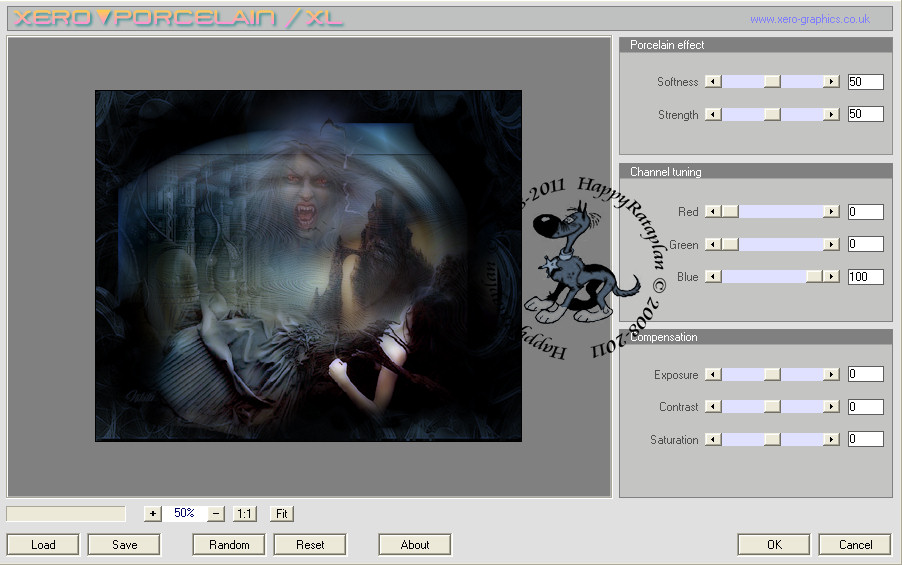Focus the Exposure value field
This screenshot has width=902, height=565.
[x=866, y=374]
